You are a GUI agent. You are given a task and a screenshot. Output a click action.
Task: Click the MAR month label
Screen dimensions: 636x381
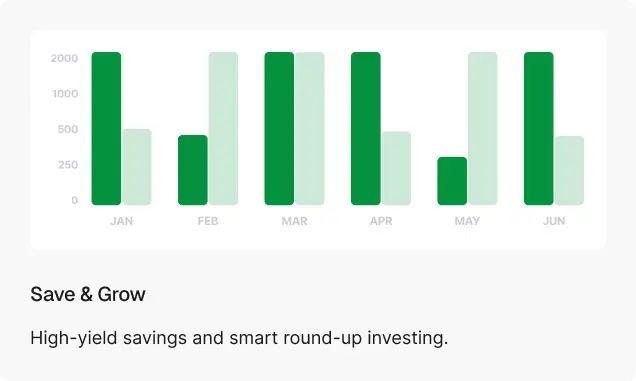click(x=294, y=221)
